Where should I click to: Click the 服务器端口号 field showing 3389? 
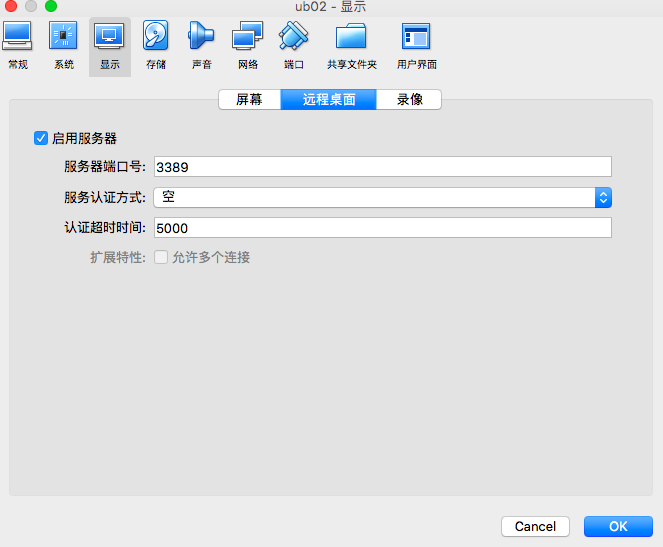tap(382, 167)
